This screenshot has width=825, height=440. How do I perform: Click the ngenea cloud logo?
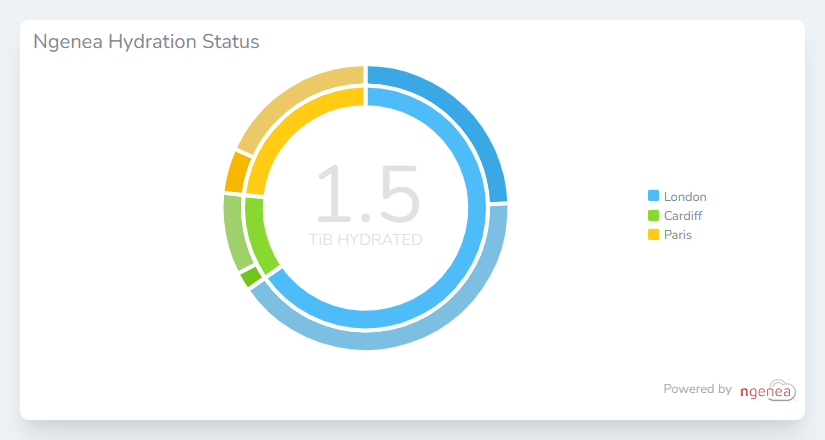pos(768,391)
